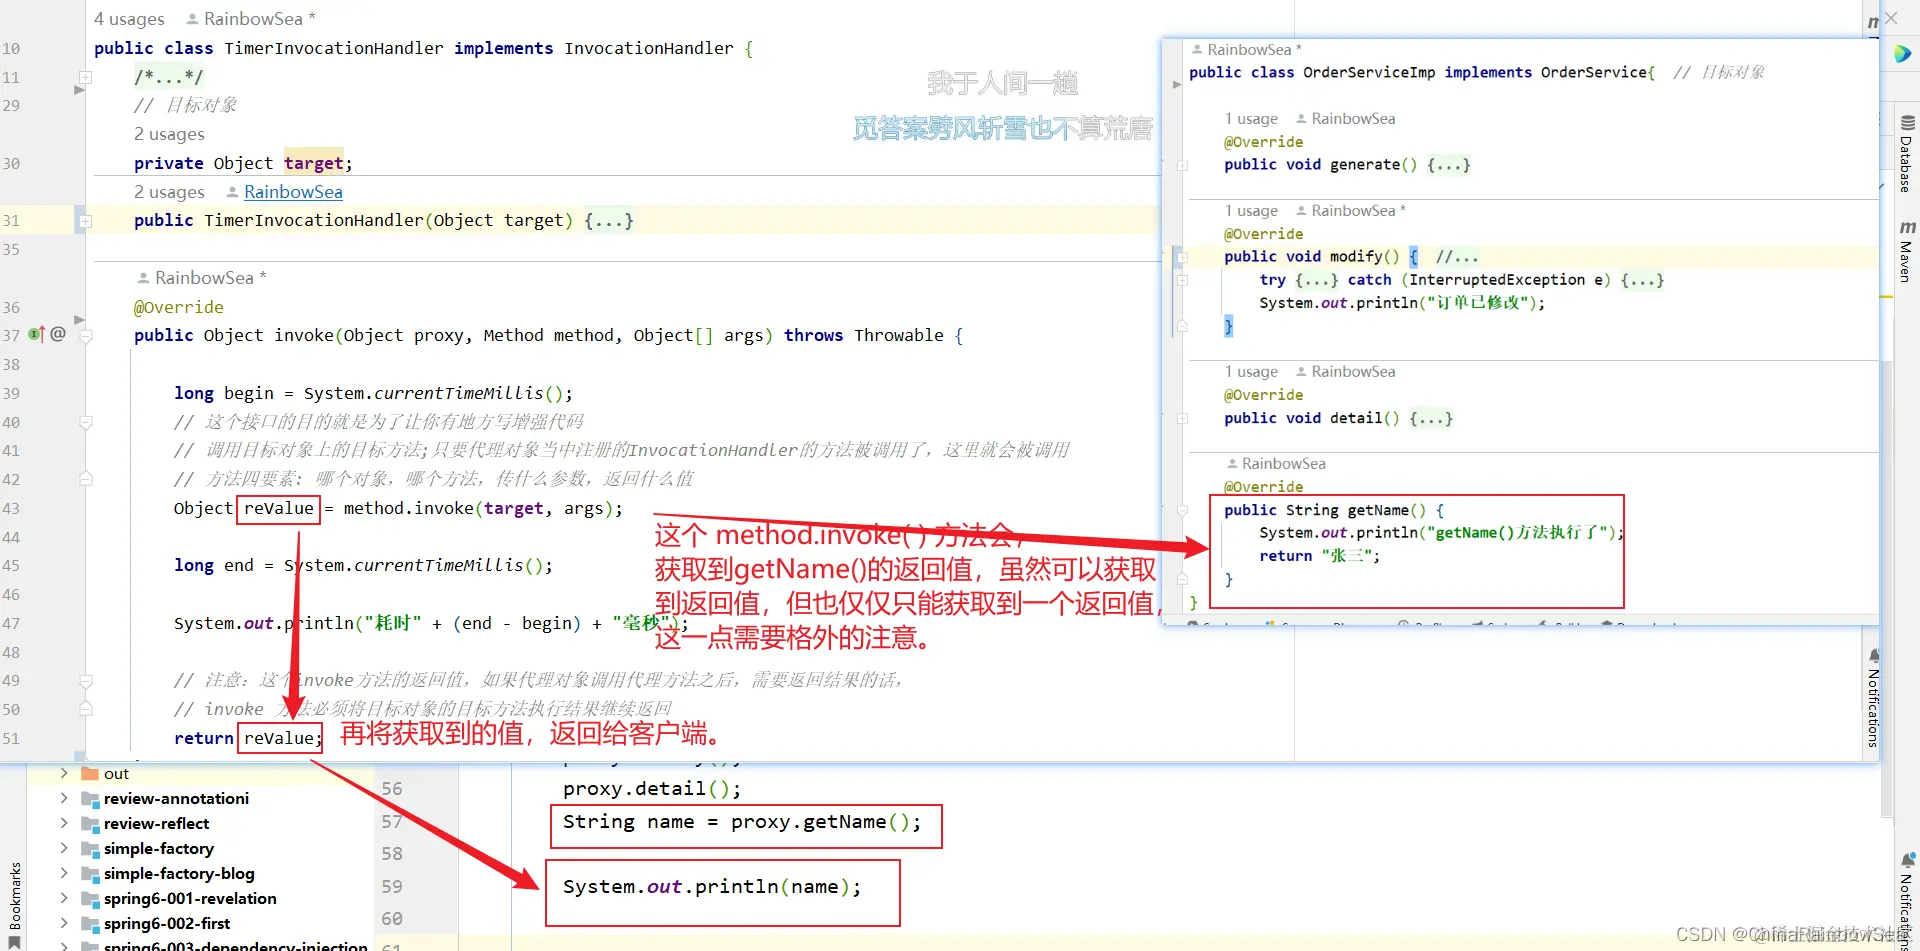Expand the out folder in project tree

click(x=64, y=773)
